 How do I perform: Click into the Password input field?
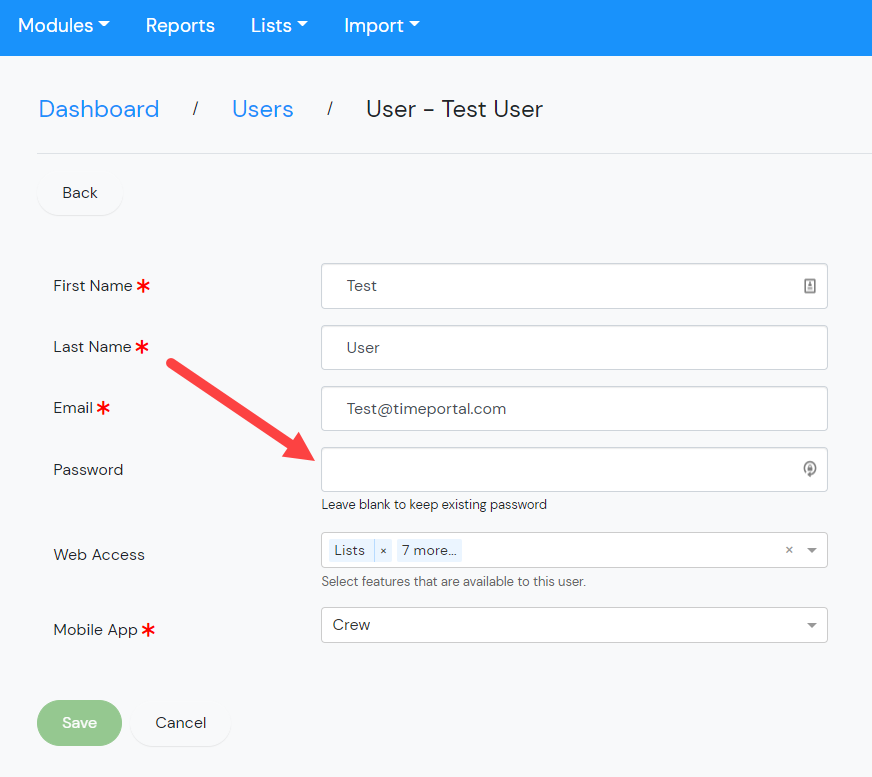point(574,469)
